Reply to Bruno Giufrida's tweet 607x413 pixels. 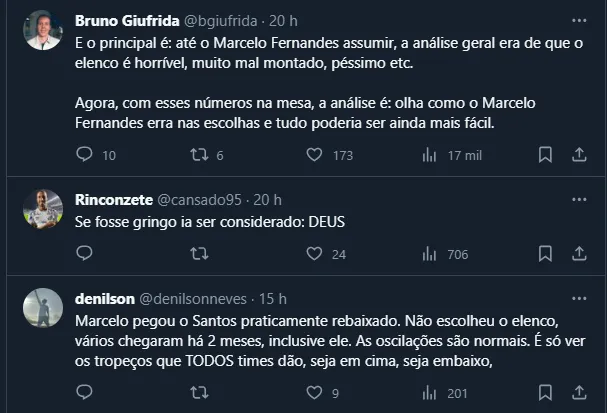85,155
